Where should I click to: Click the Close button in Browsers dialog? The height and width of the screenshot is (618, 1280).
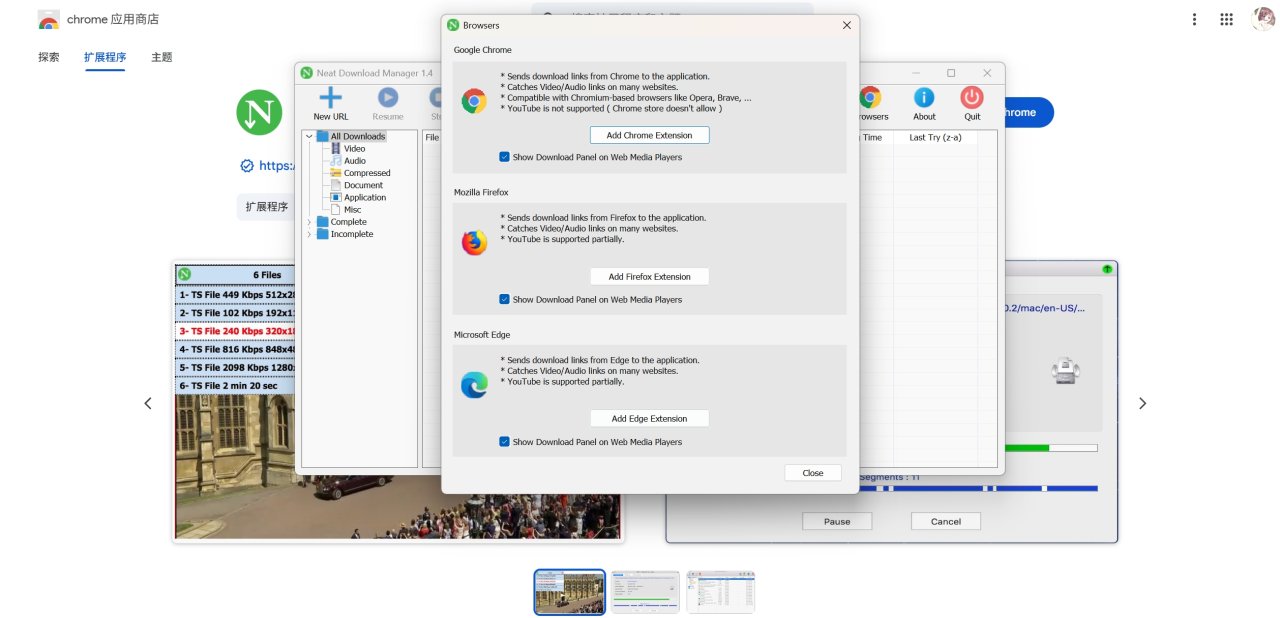coord(813,473)
